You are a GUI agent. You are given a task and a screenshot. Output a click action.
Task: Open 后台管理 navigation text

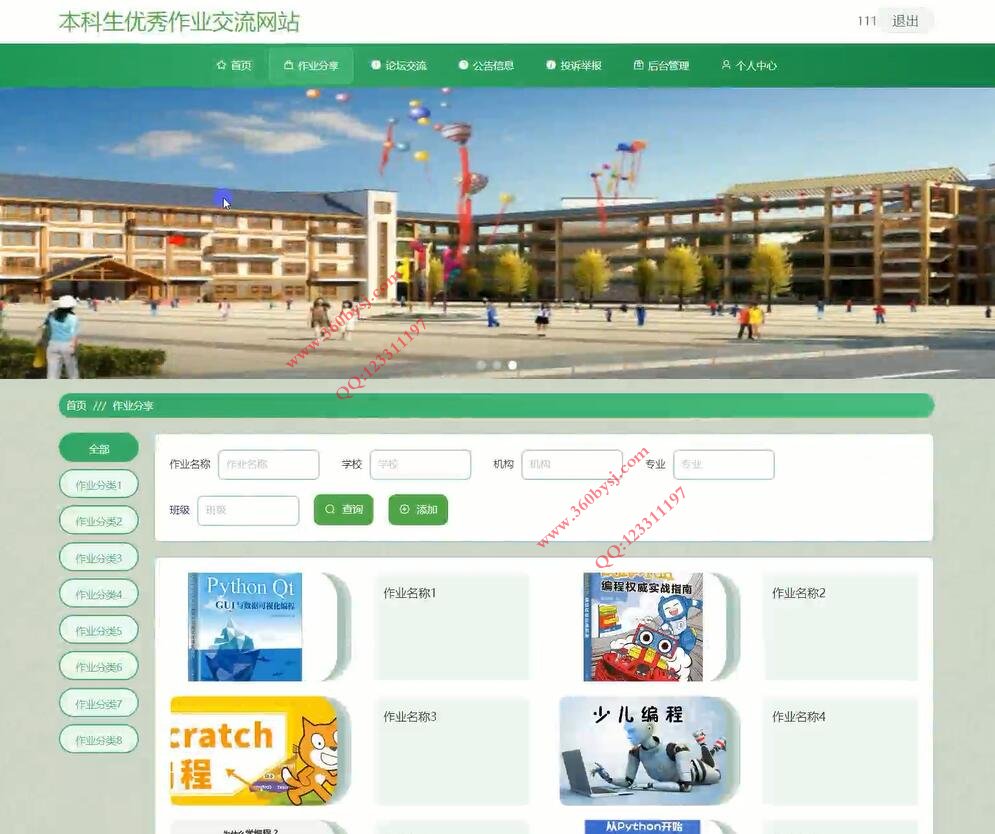coord(668,65)
